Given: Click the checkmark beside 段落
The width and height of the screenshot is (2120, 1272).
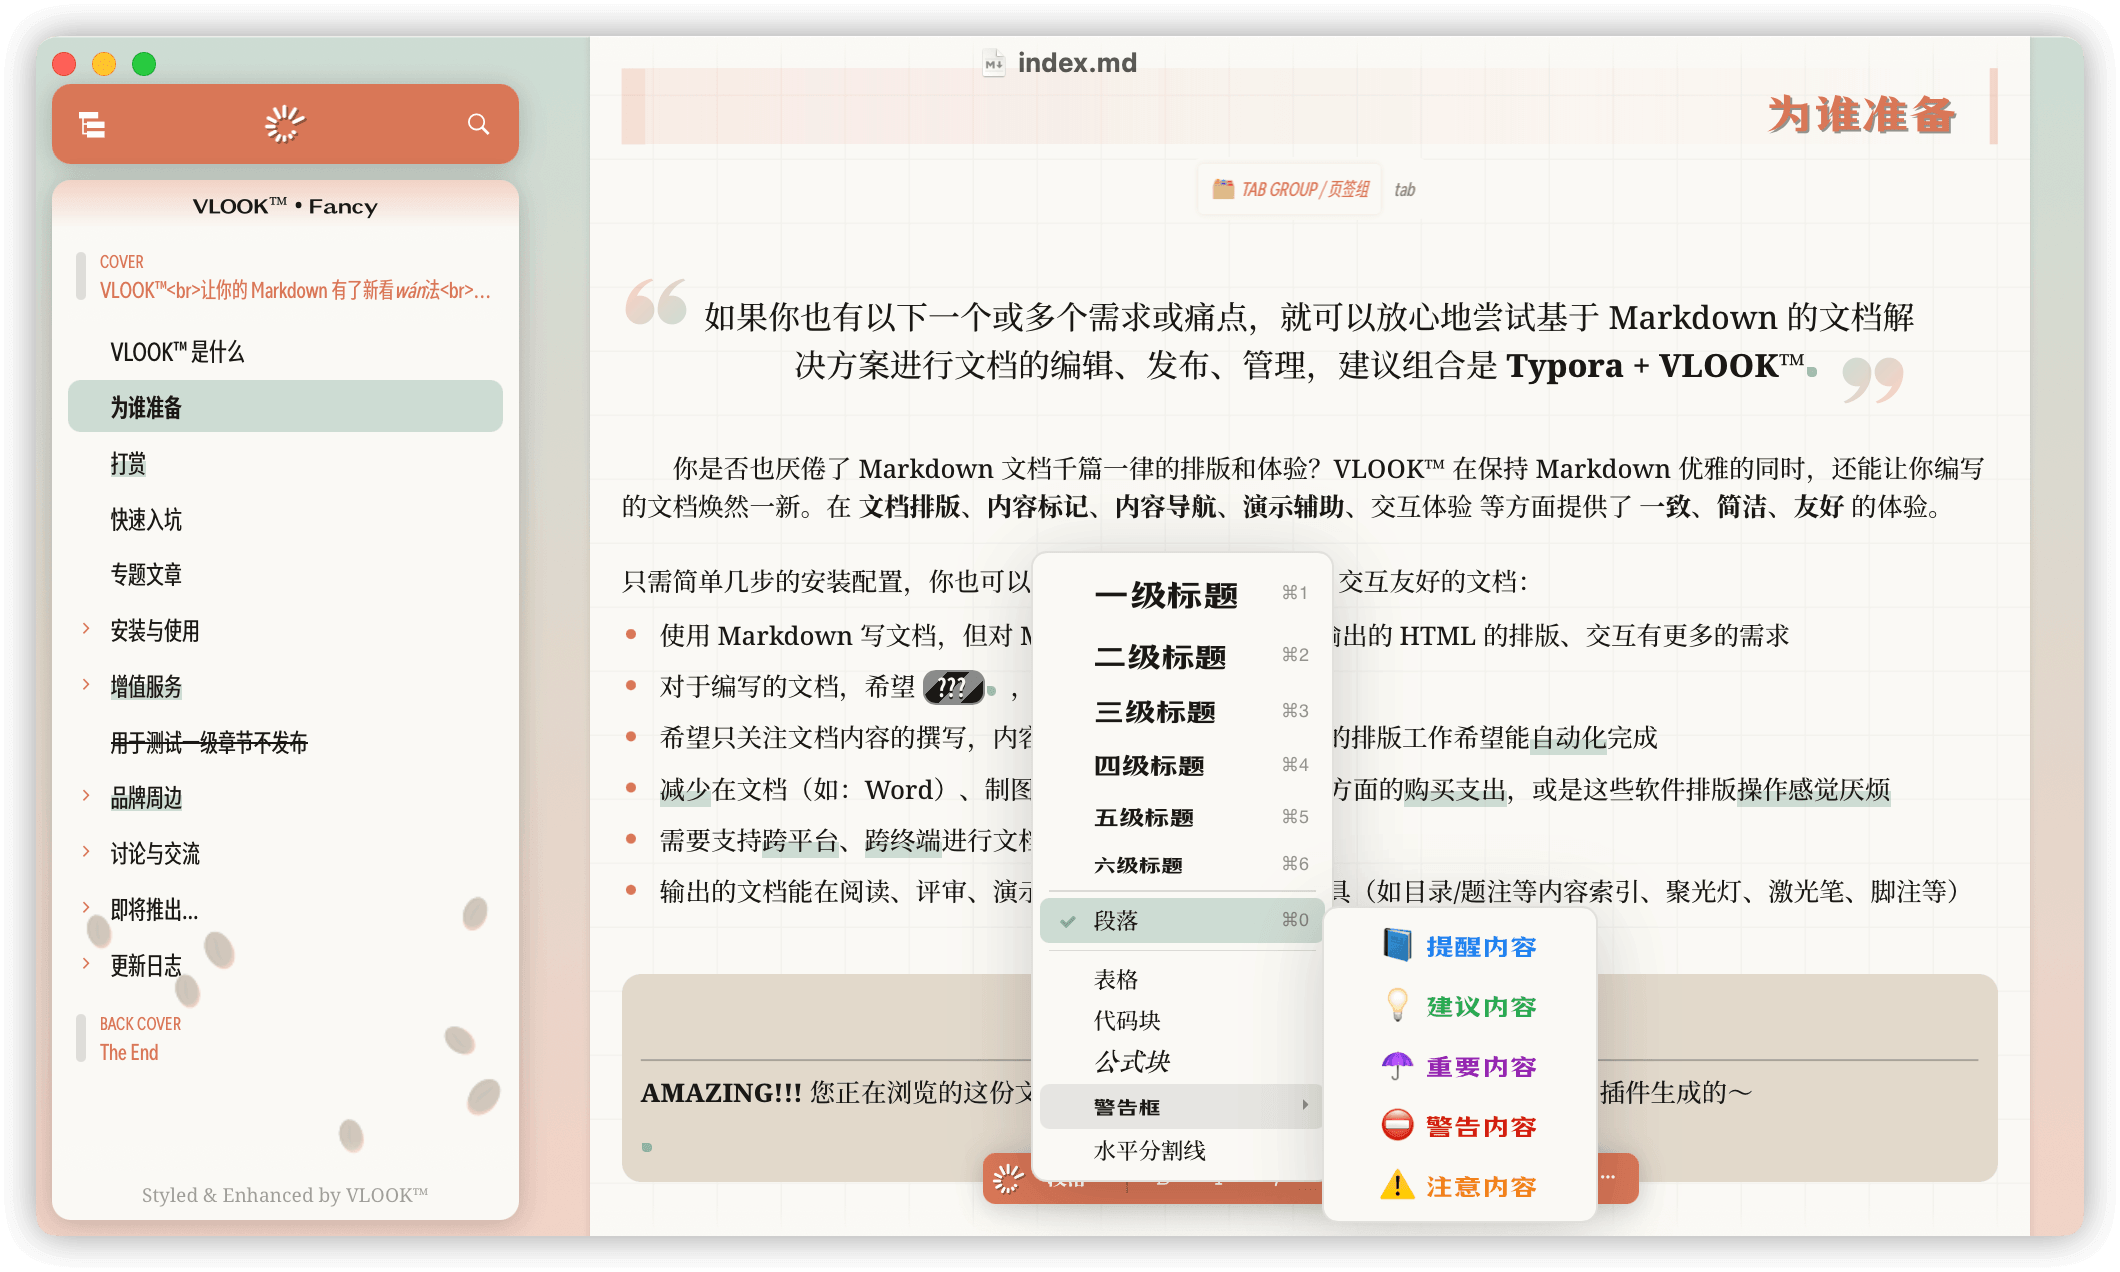Looking at the screenshot, I should click(x=1068, y=921).
